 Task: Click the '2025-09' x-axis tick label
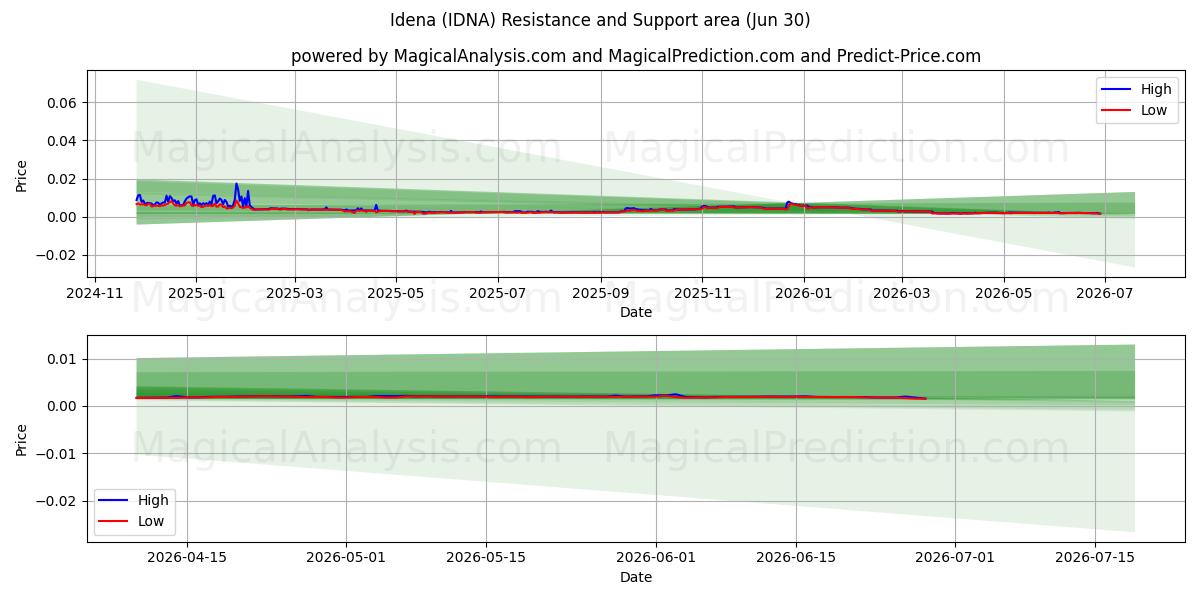[601, 293]
